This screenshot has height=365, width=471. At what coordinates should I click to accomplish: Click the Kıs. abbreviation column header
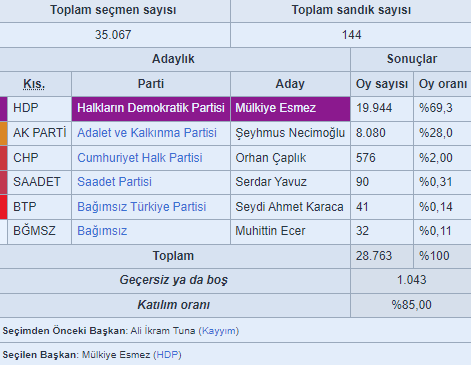[34, 84]
